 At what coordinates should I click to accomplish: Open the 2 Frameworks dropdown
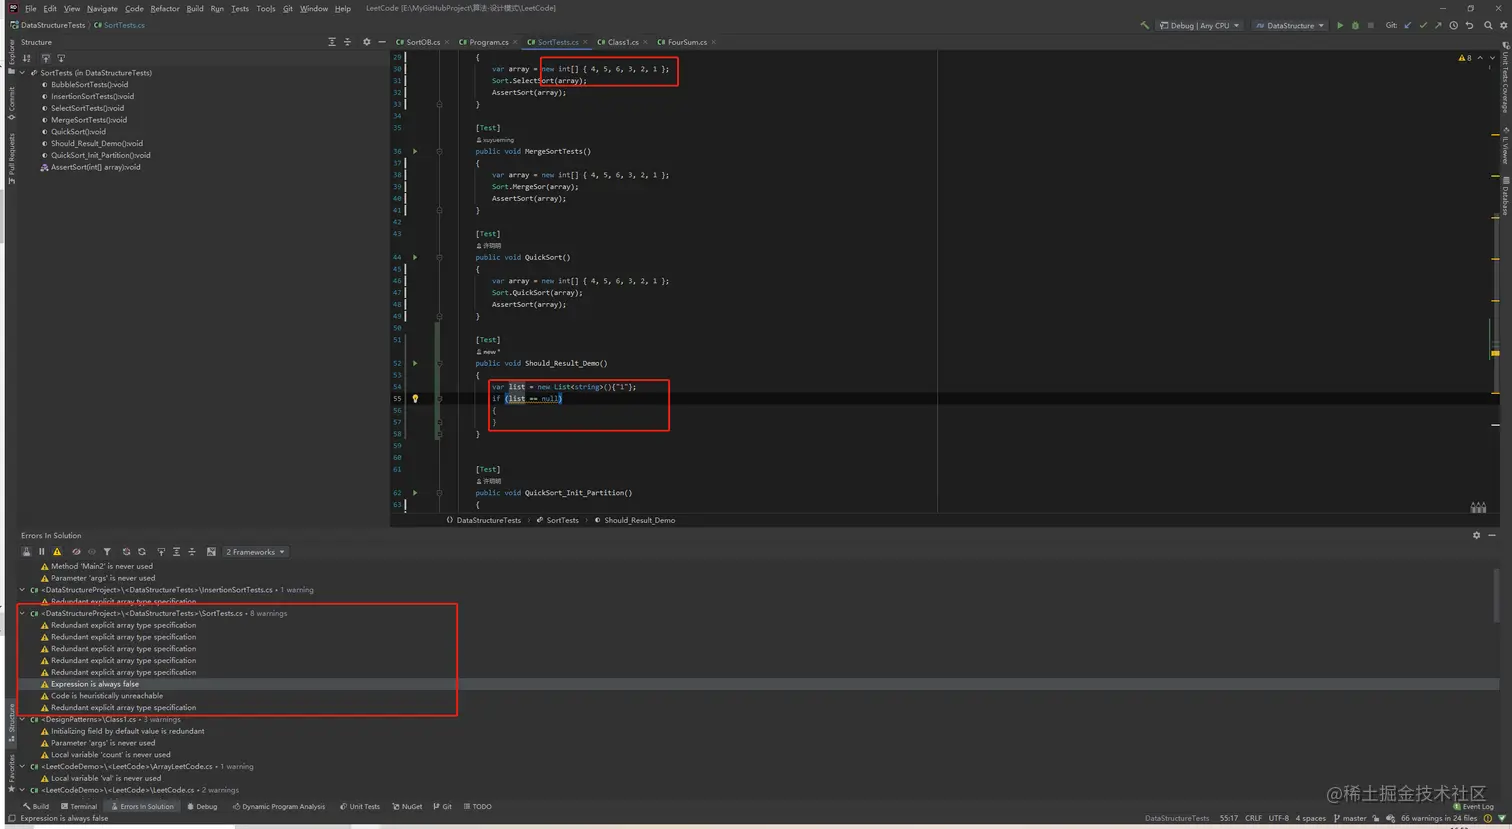[255, 552]
